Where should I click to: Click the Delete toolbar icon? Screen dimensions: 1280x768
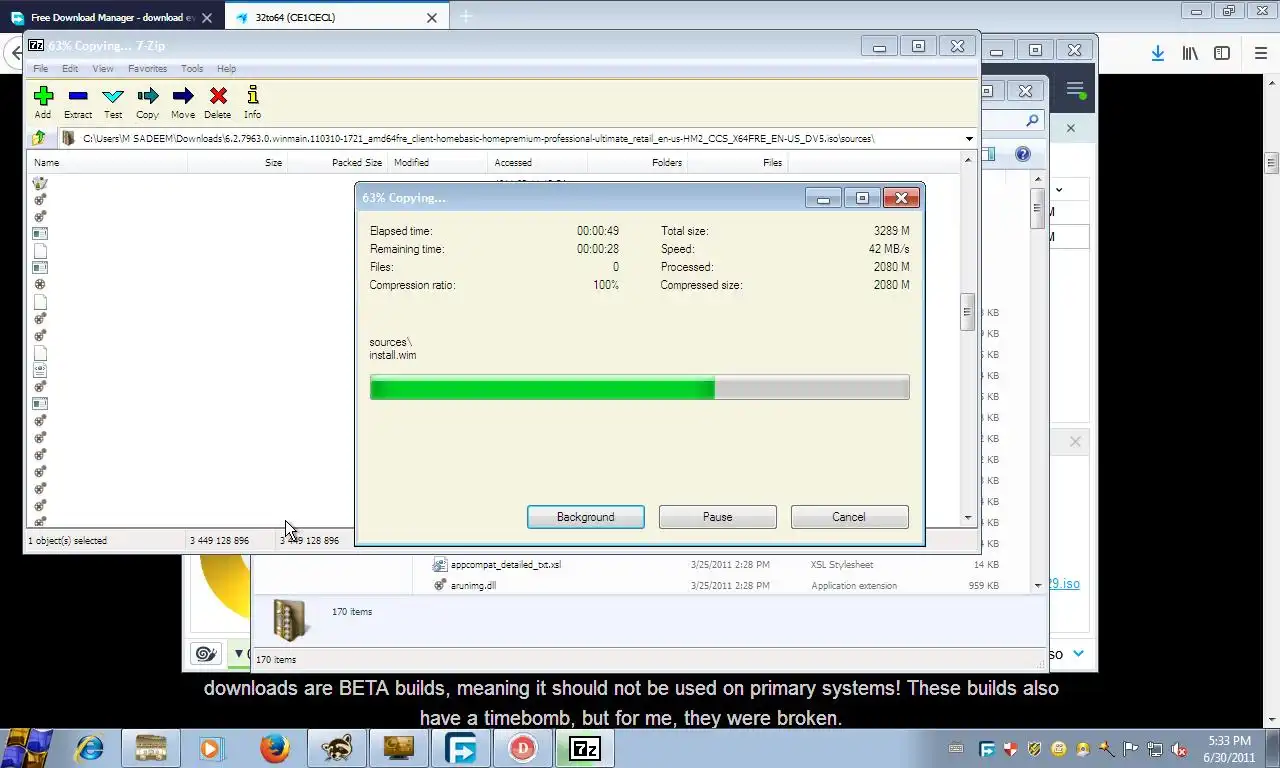[218, 102]
